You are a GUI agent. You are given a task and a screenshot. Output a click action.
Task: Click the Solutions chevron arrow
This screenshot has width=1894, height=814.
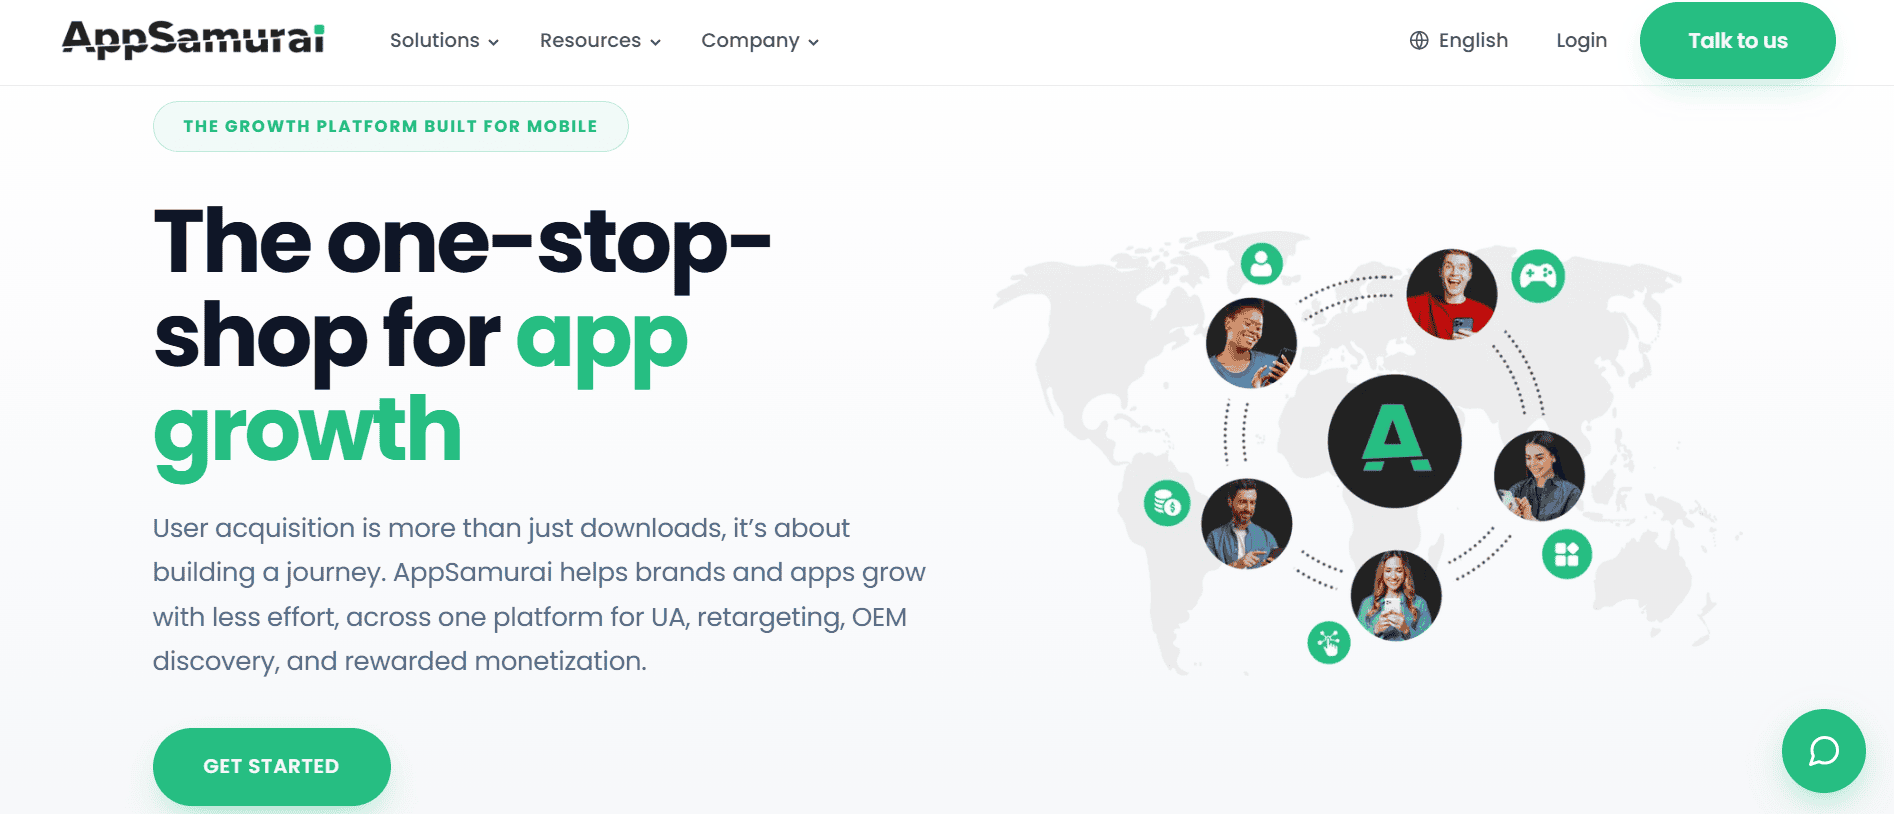pos(493,42)
